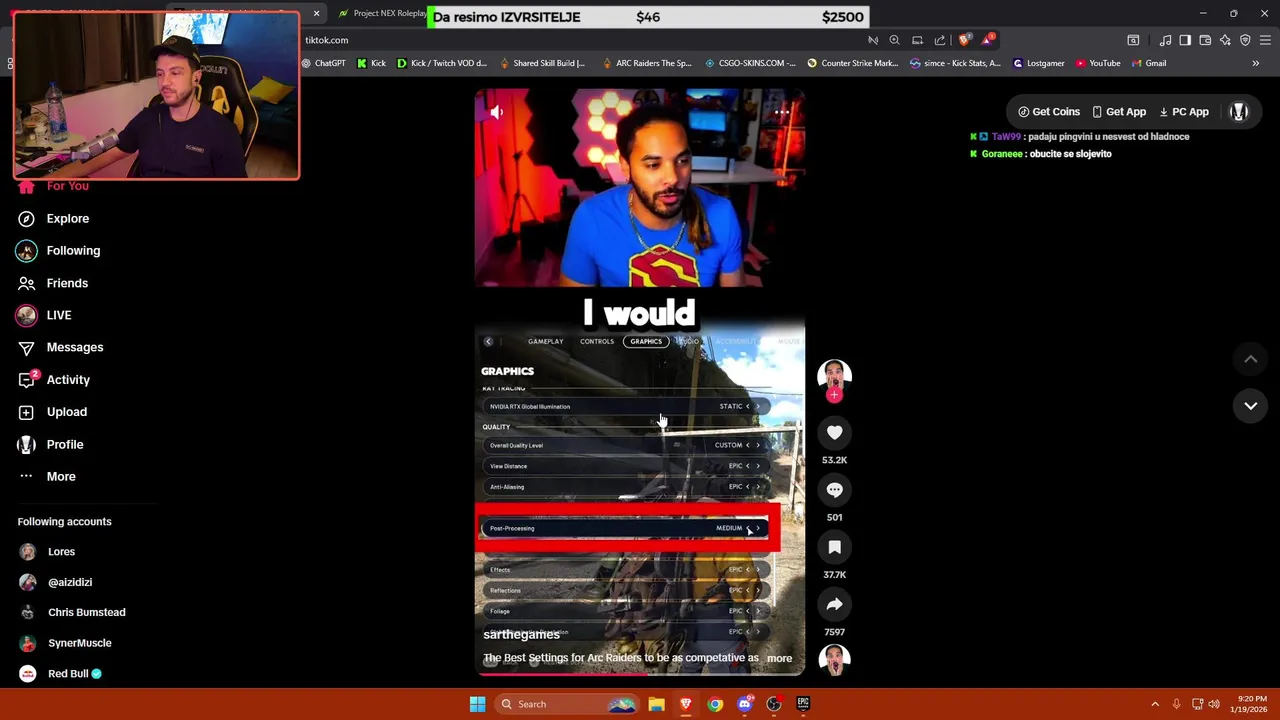
Task: Expand video caption with more
Action: click(x=779, y=658)
